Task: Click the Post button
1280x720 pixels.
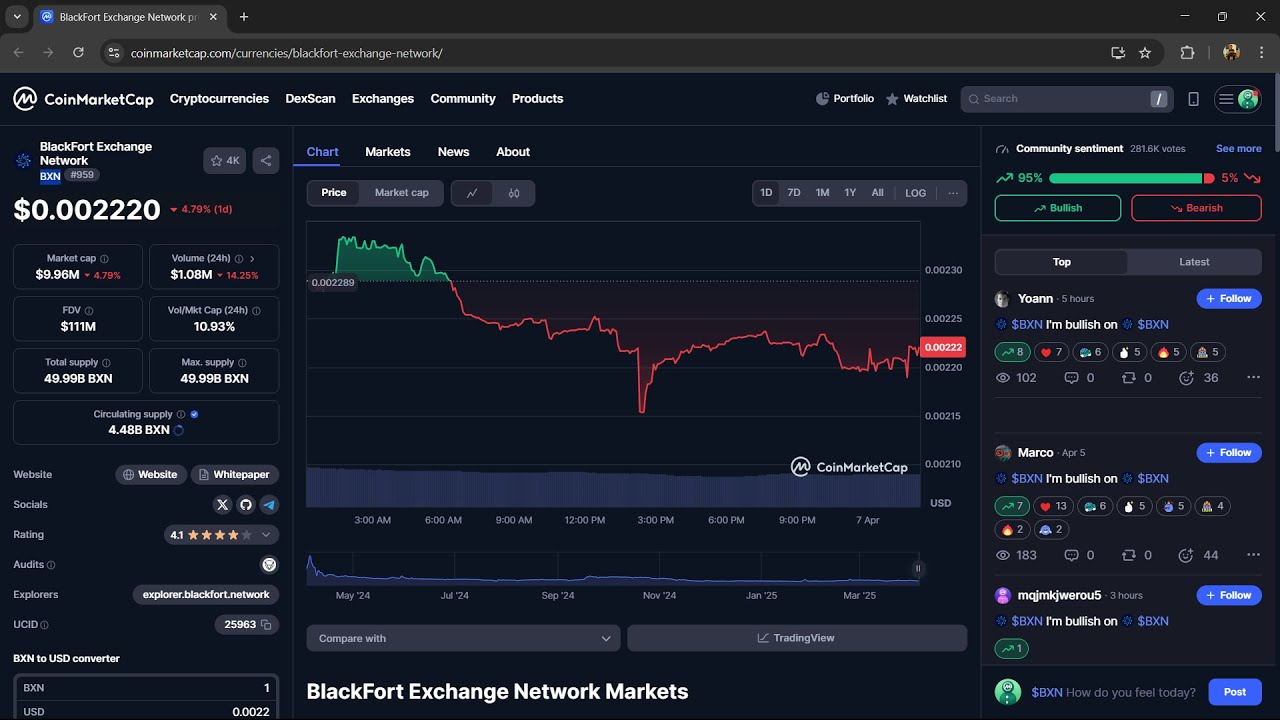Action: point(1235,692)
